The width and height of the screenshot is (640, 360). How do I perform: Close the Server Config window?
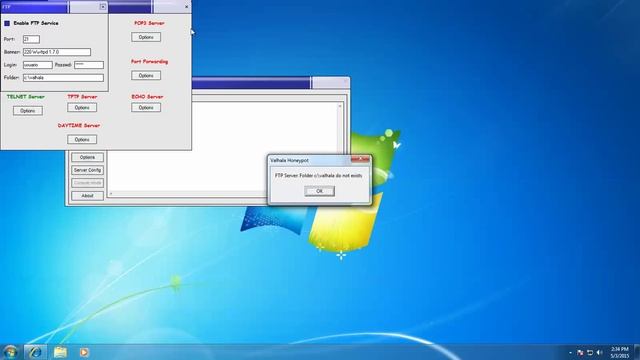[187, 7]
